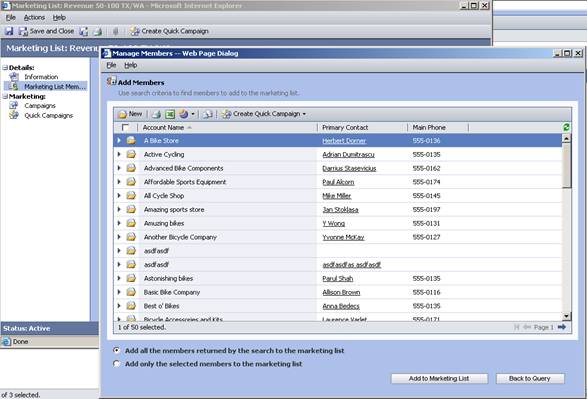The width and height of the screenshot is (587, 399).
Task: Select Add only the selected members radio option
Action: pos(116,364)
